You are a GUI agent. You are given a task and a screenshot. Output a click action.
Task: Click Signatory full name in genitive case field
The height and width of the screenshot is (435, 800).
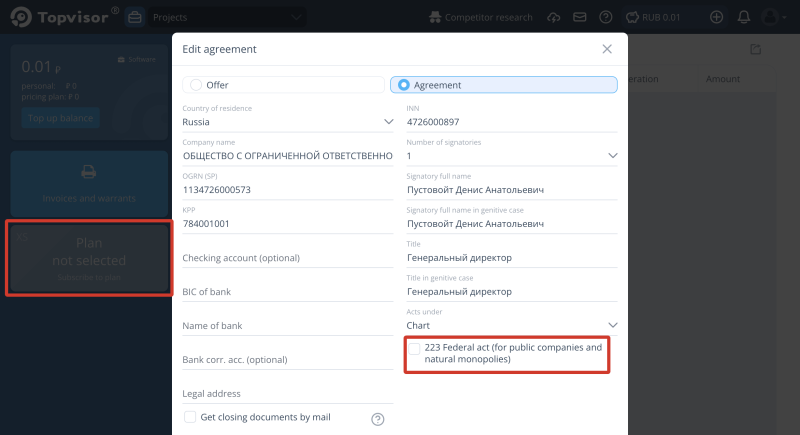click(512, 223)
